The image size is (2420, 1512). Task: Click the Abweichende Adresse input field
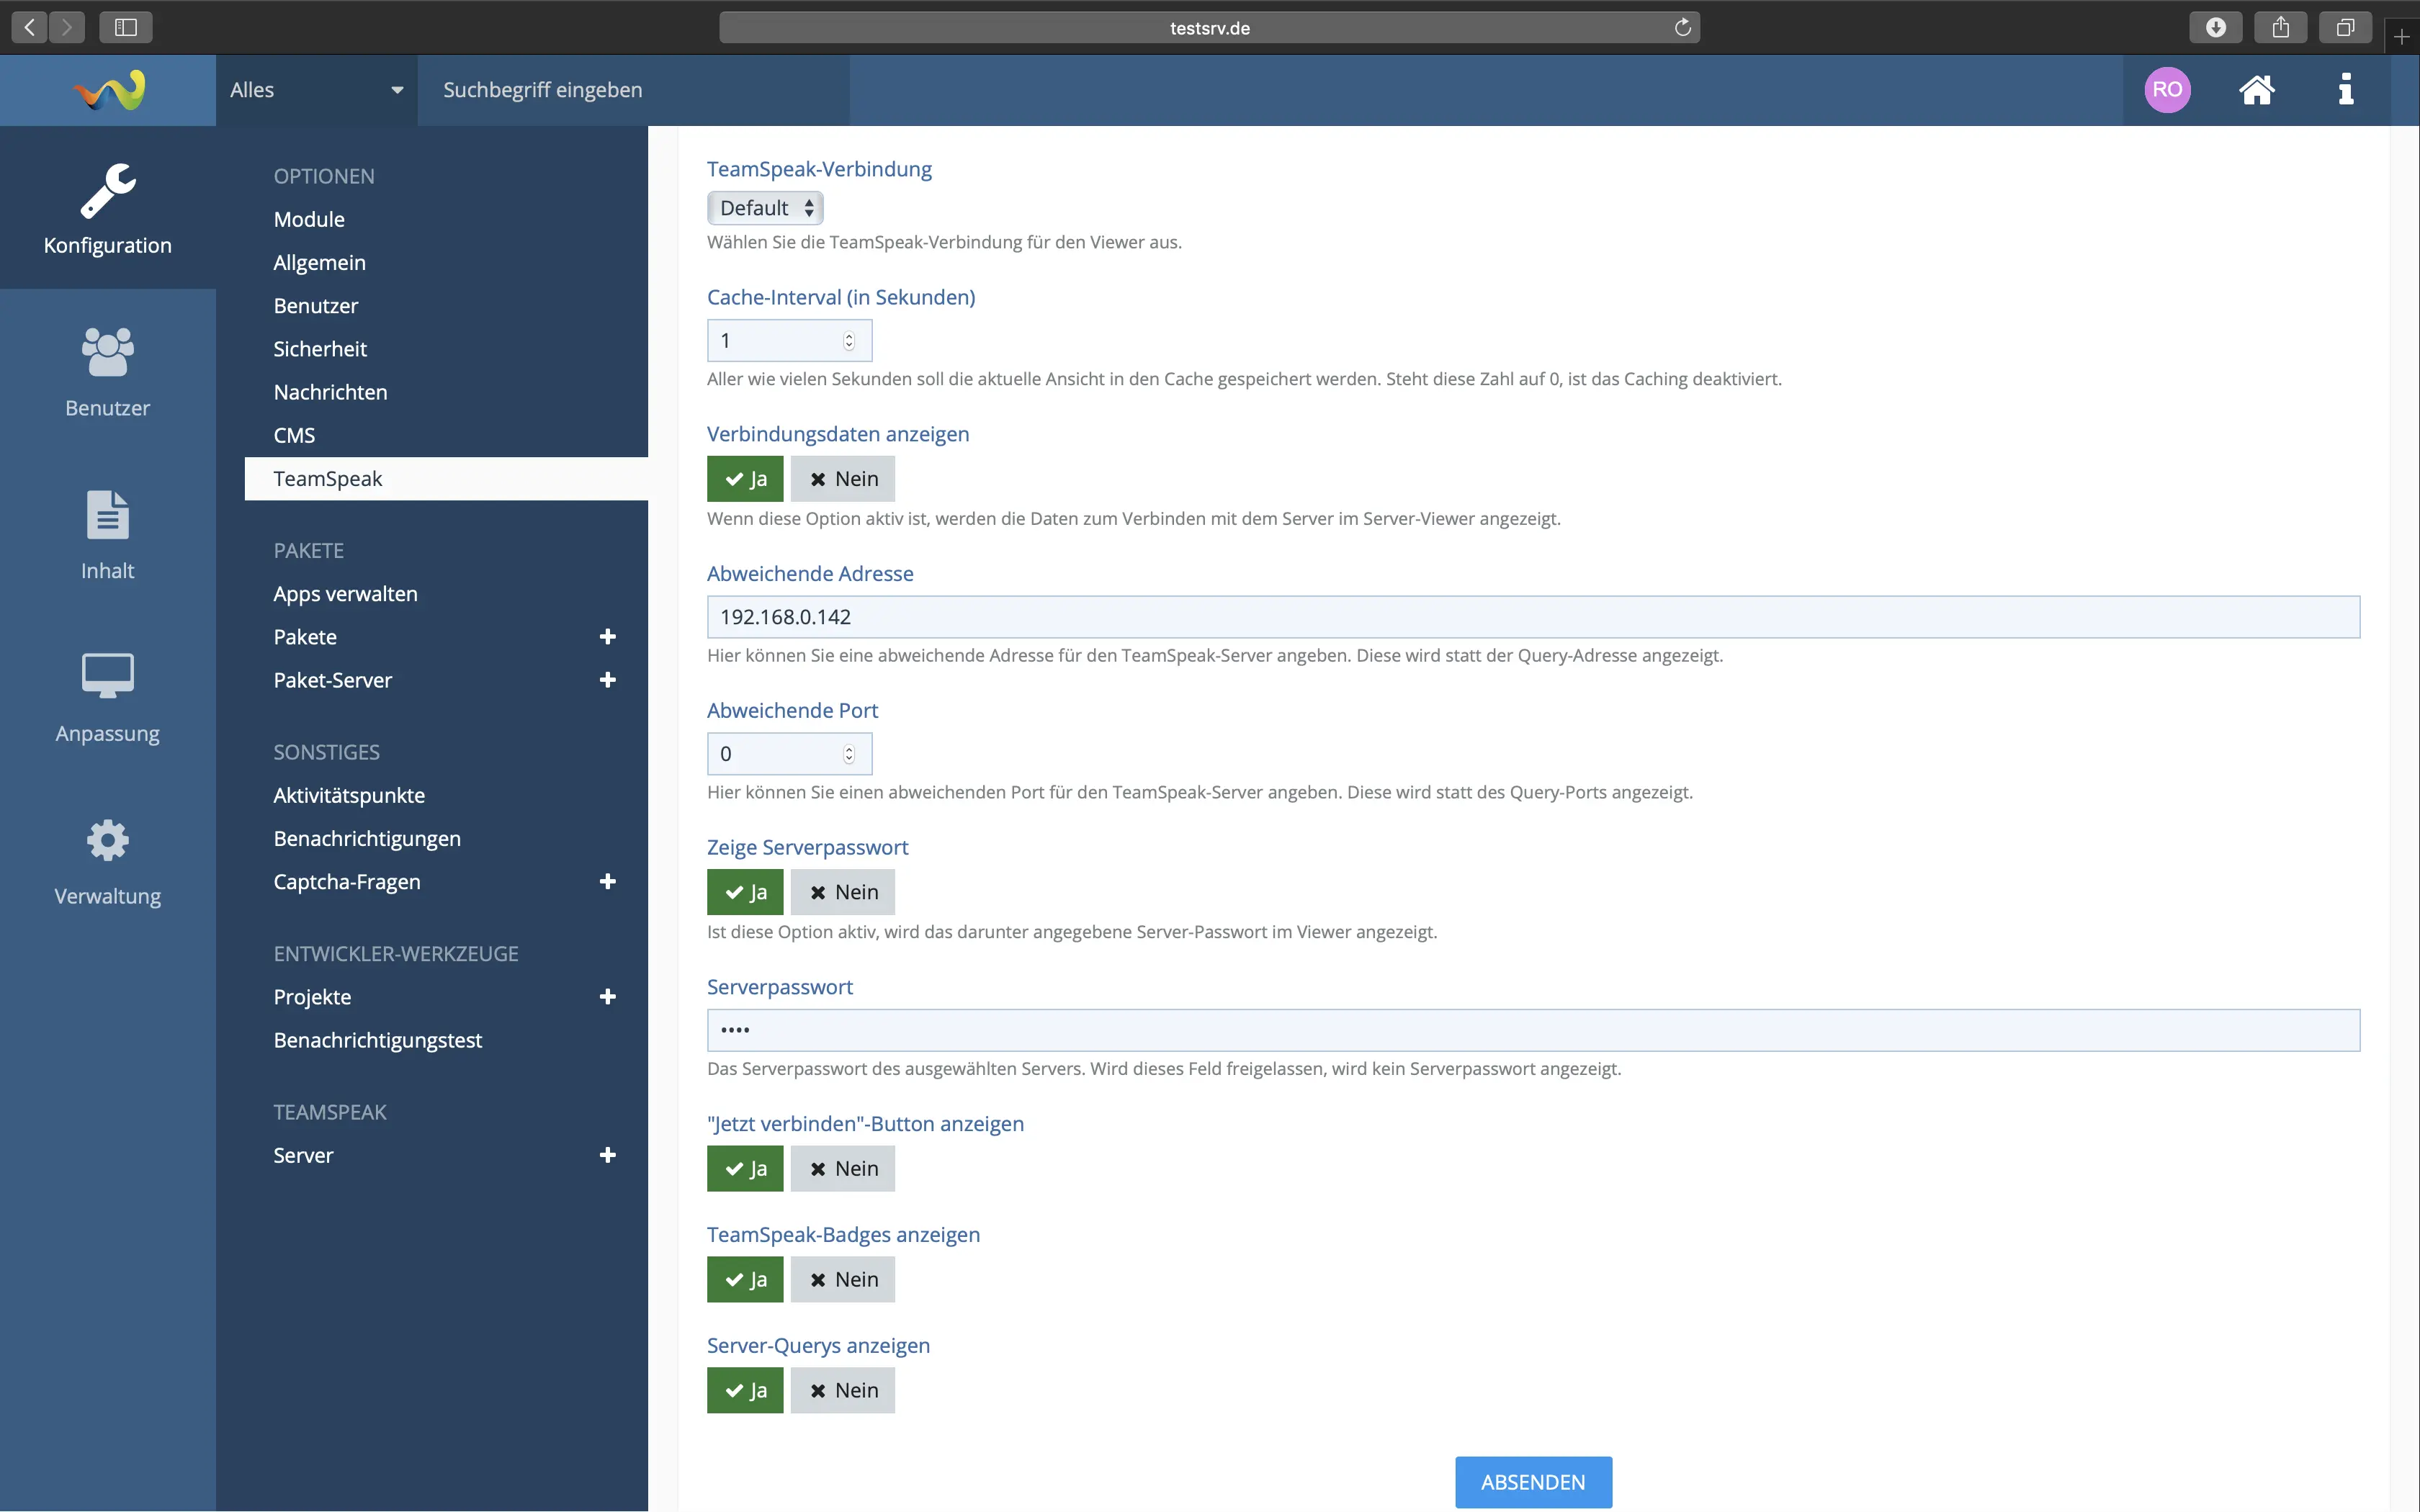pos(1532,617)
